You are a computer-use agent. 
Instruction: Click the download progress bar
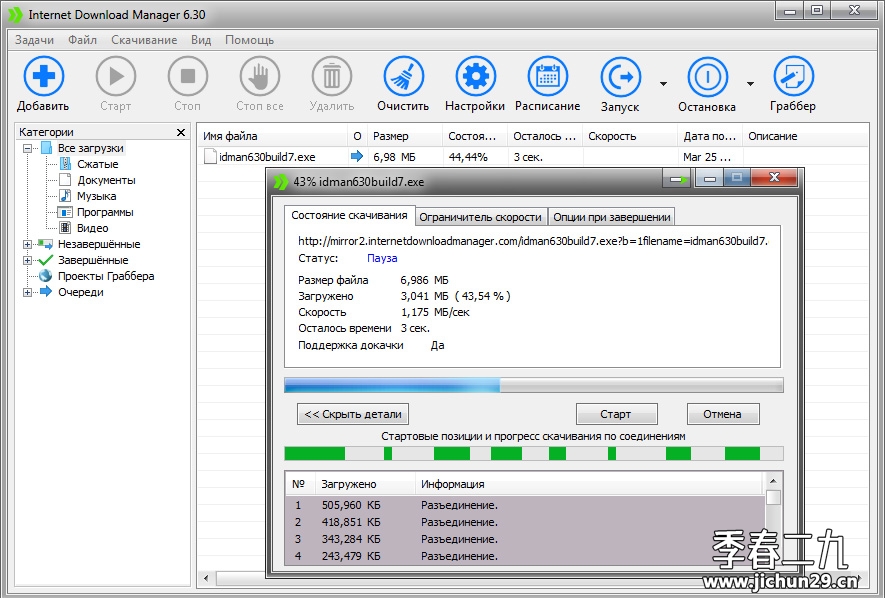[x=533, y=385]
